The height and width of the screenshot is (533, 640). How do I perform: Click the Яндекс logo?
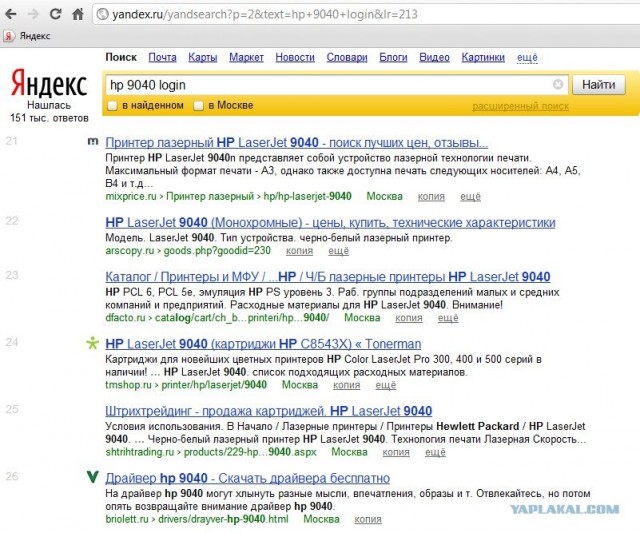tap(49, 84)
